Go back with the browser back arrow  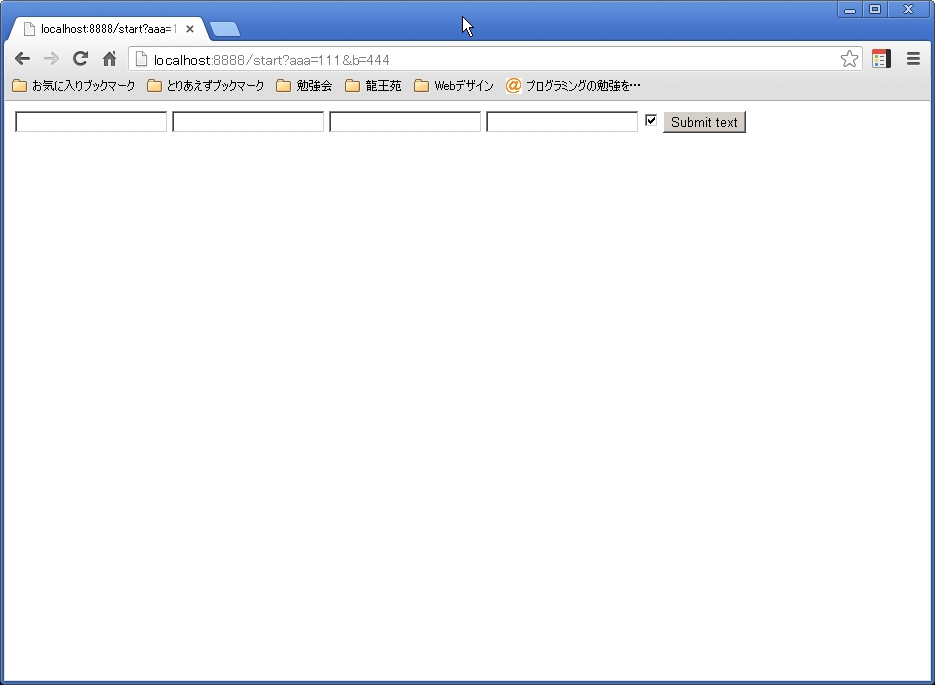click(x=23, y=58)
